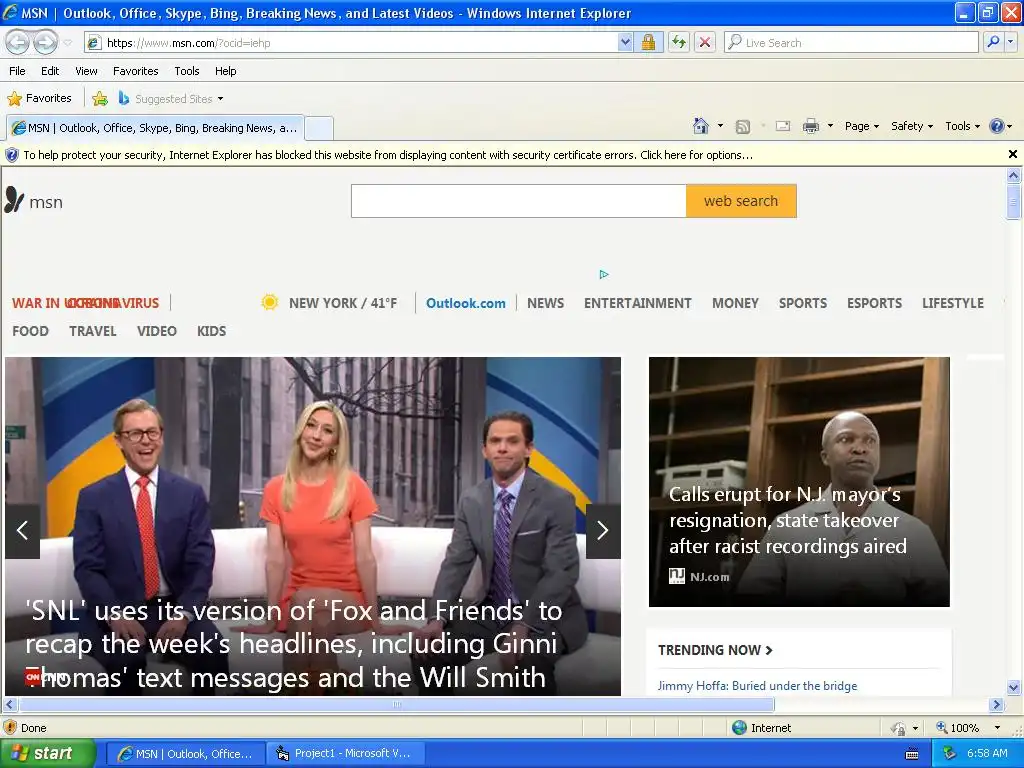Open the SPORTS navigation link
1024x768 pixels.
pos(803,303)
